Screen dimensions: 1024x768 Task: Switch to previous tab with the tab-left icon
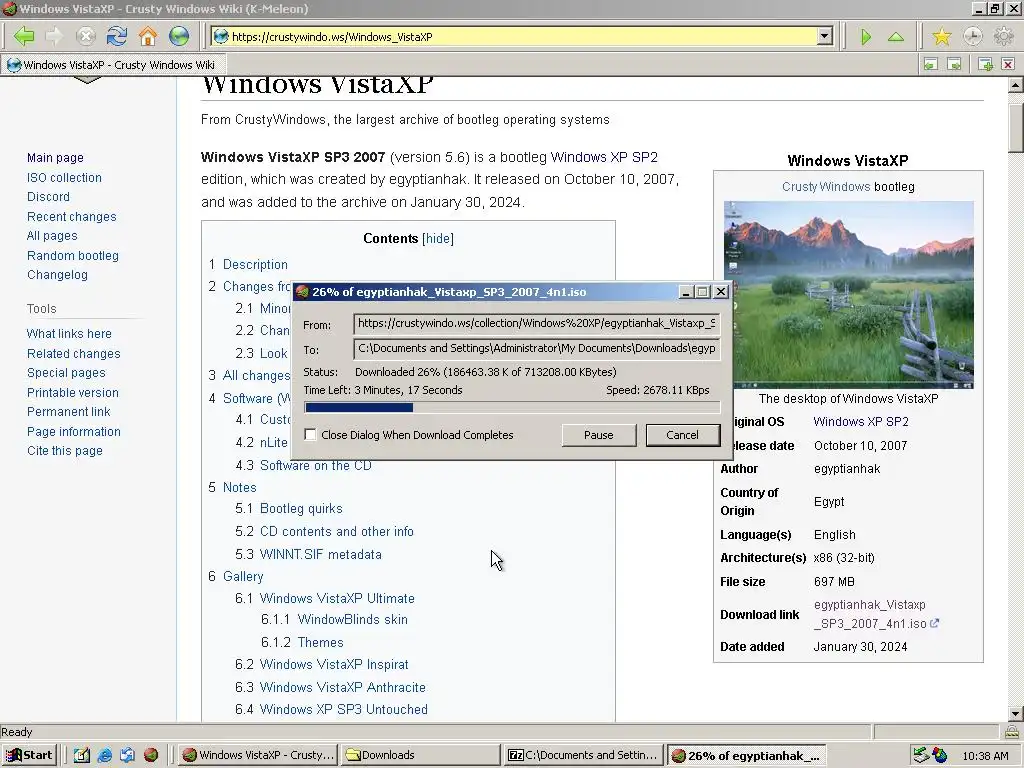pos(931,65)
